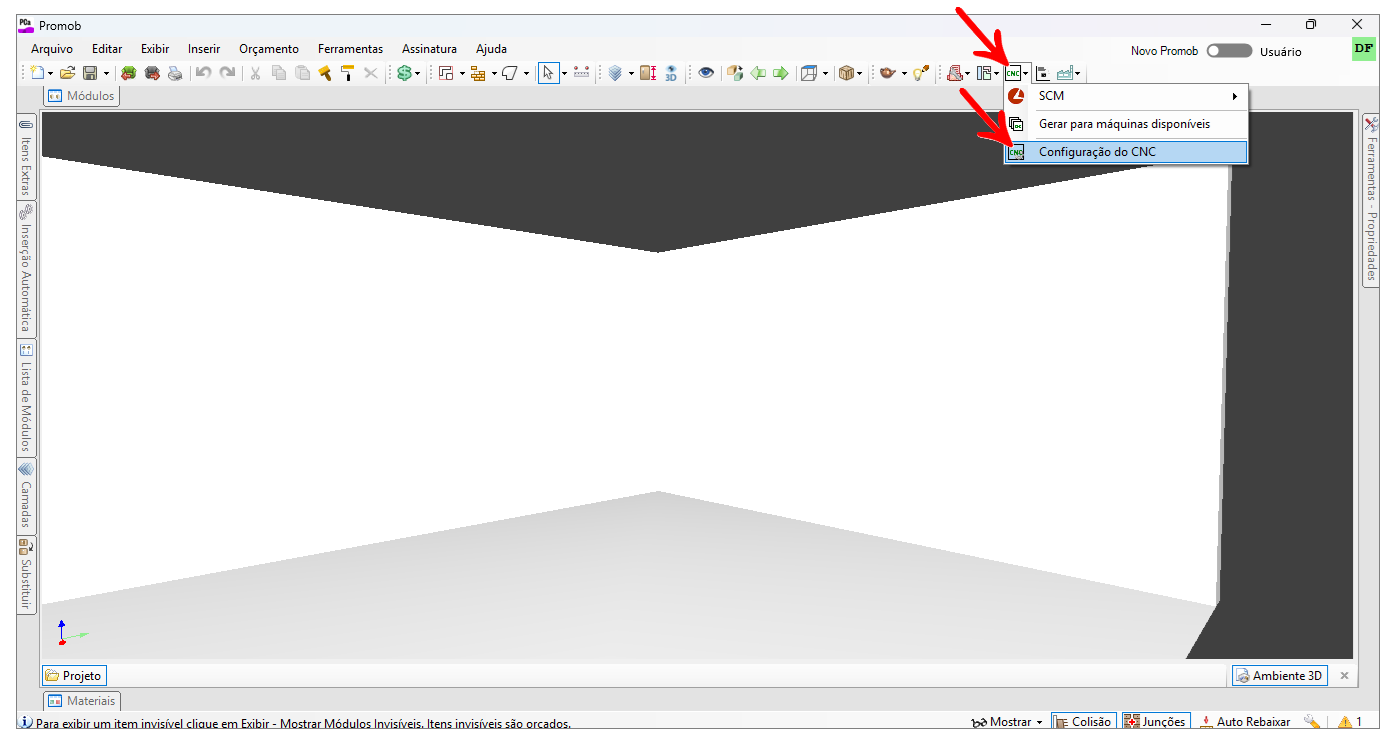Open the budget dollar sign icon
The height and width of the screenshot is (740, 1389).
(404, 73)
